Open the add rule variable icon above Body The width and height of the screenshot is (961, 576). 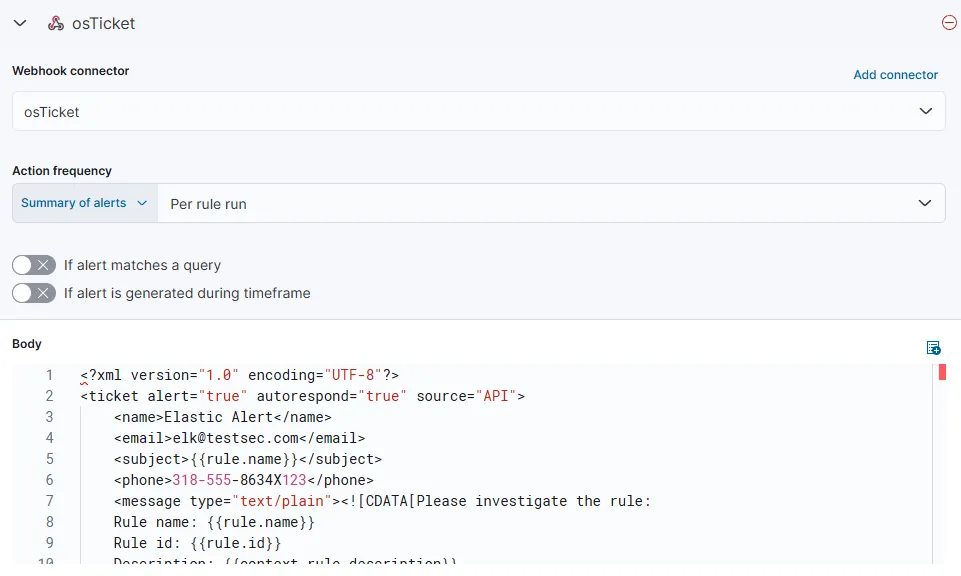click(933, 347)
